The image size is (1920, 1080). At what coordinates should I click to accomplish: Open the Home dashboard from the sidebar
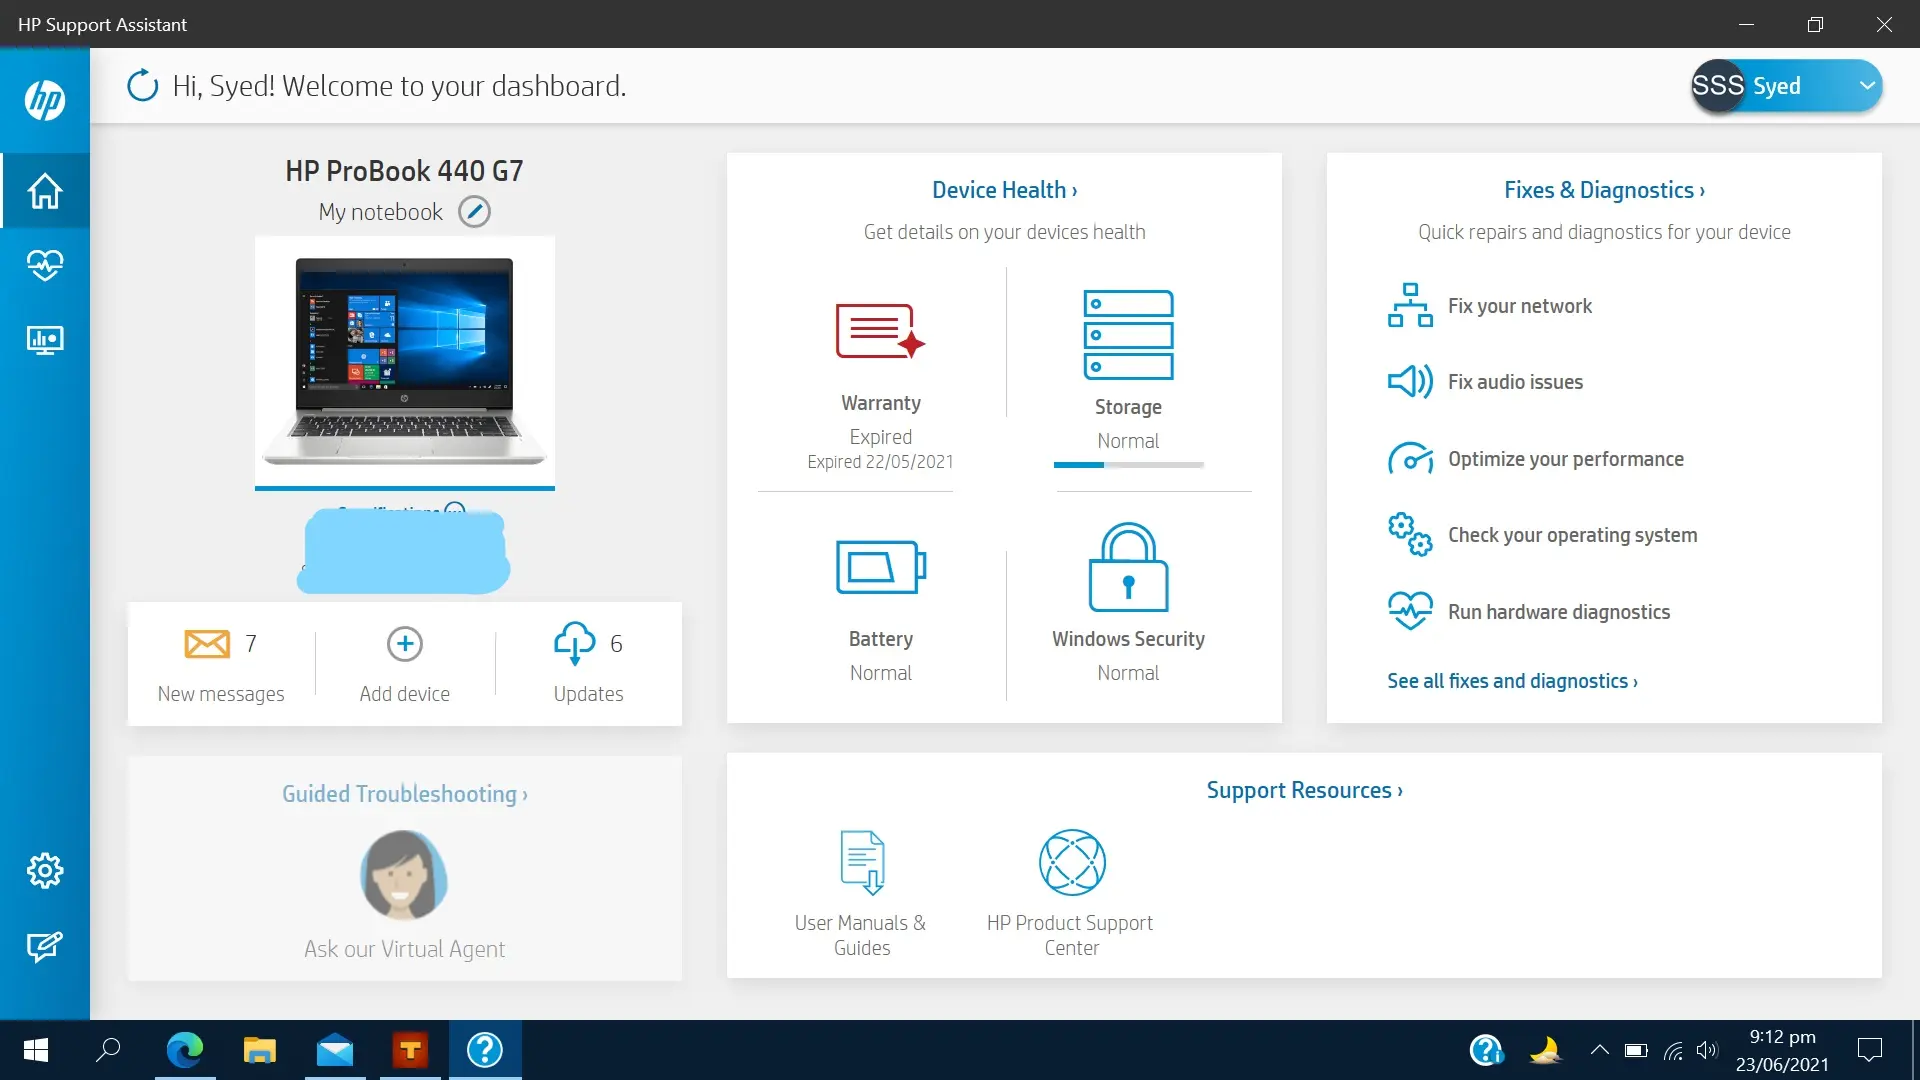pyautogui.click(x=45, y=190)
